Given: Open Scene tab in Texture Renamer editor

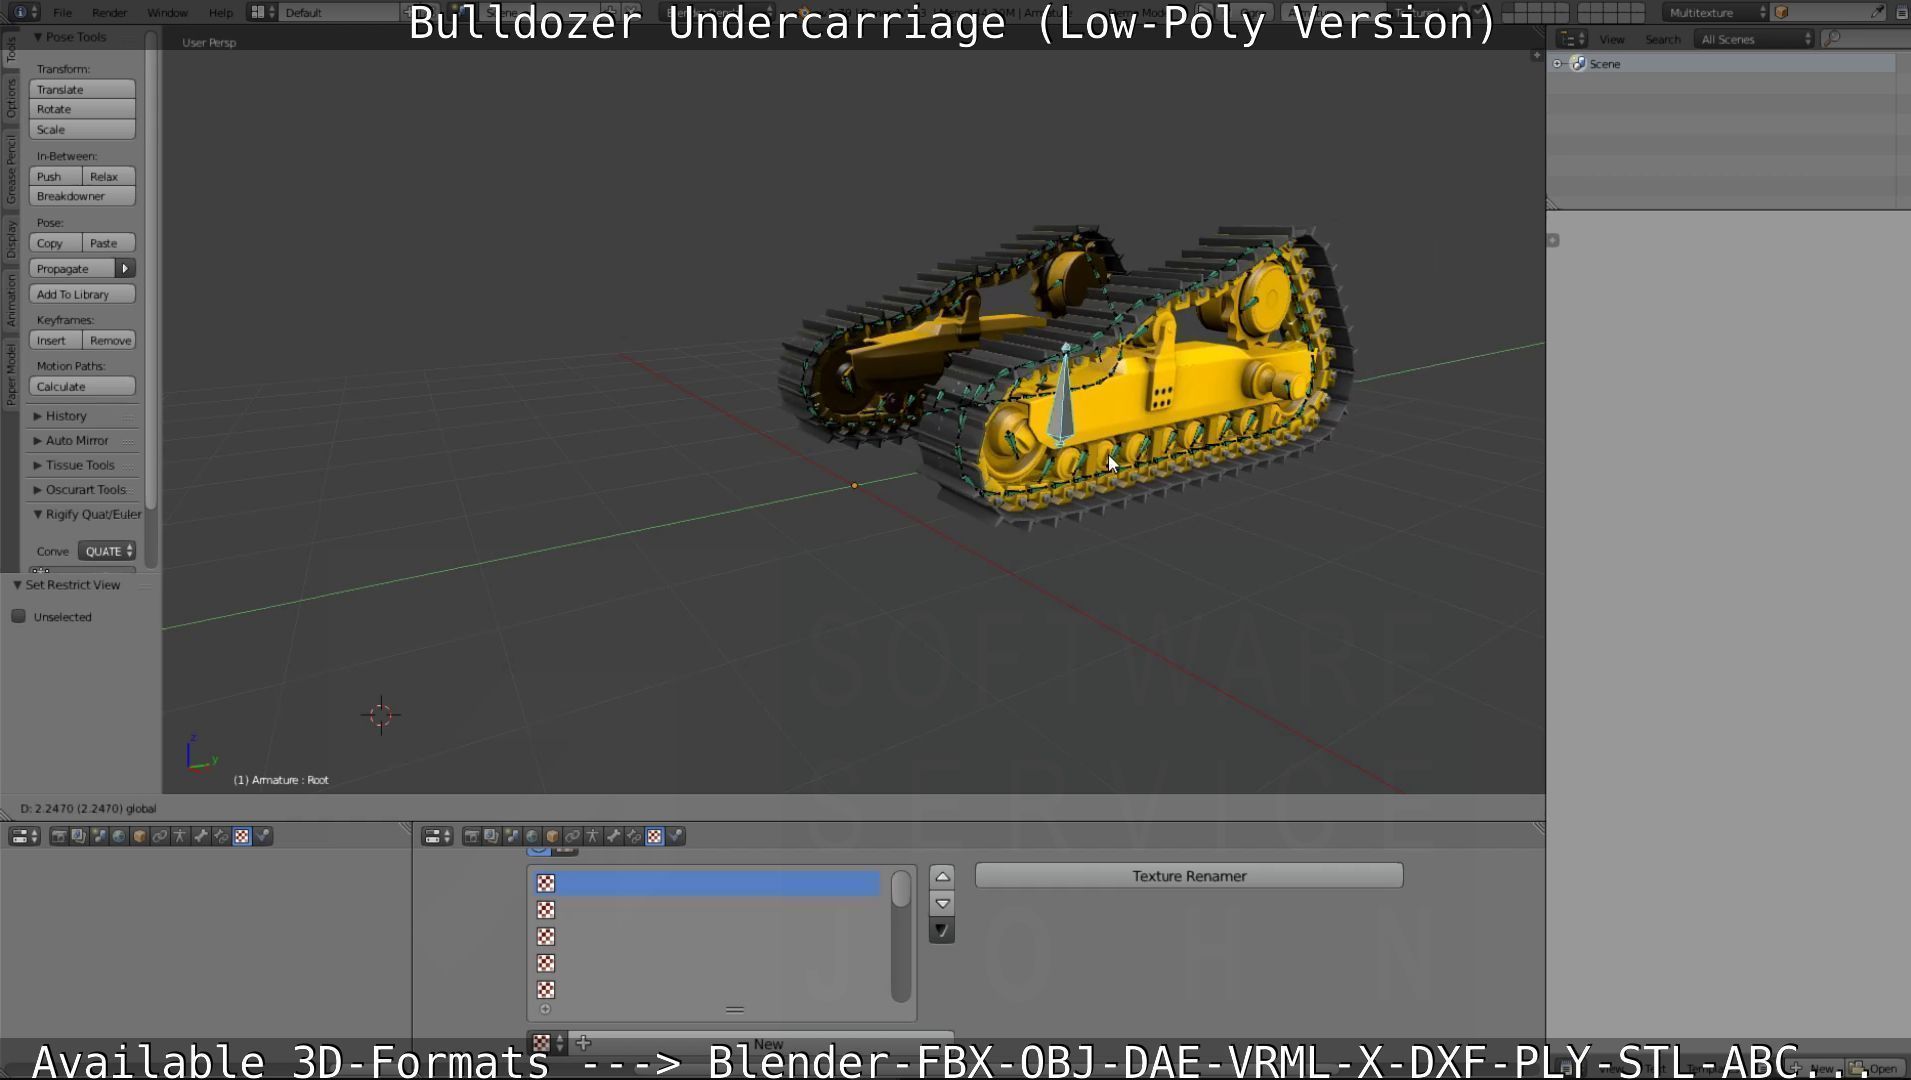Looking at the screenshot, I should [x=512, y=836].
